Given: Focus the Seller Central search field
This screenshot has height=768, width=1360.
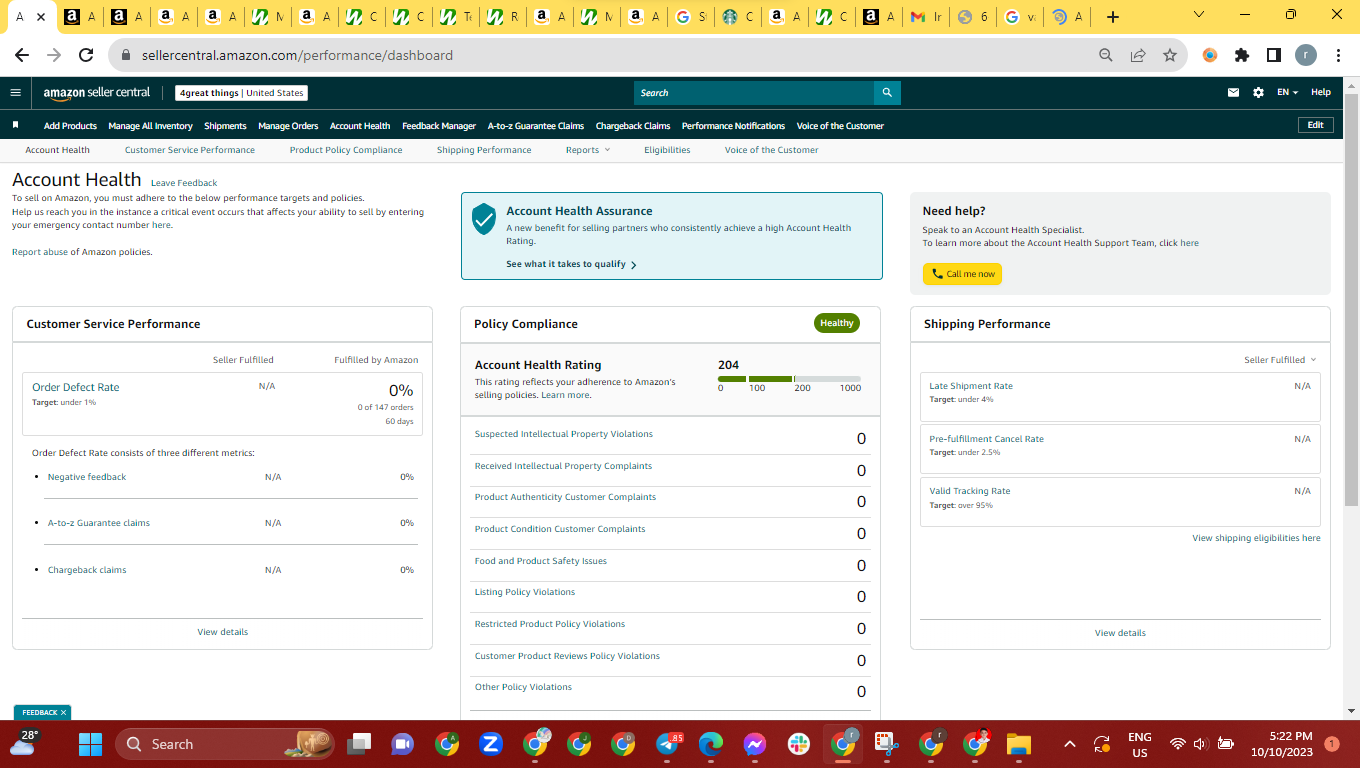Looking at the screenshot, I should (x=754, y=93).
